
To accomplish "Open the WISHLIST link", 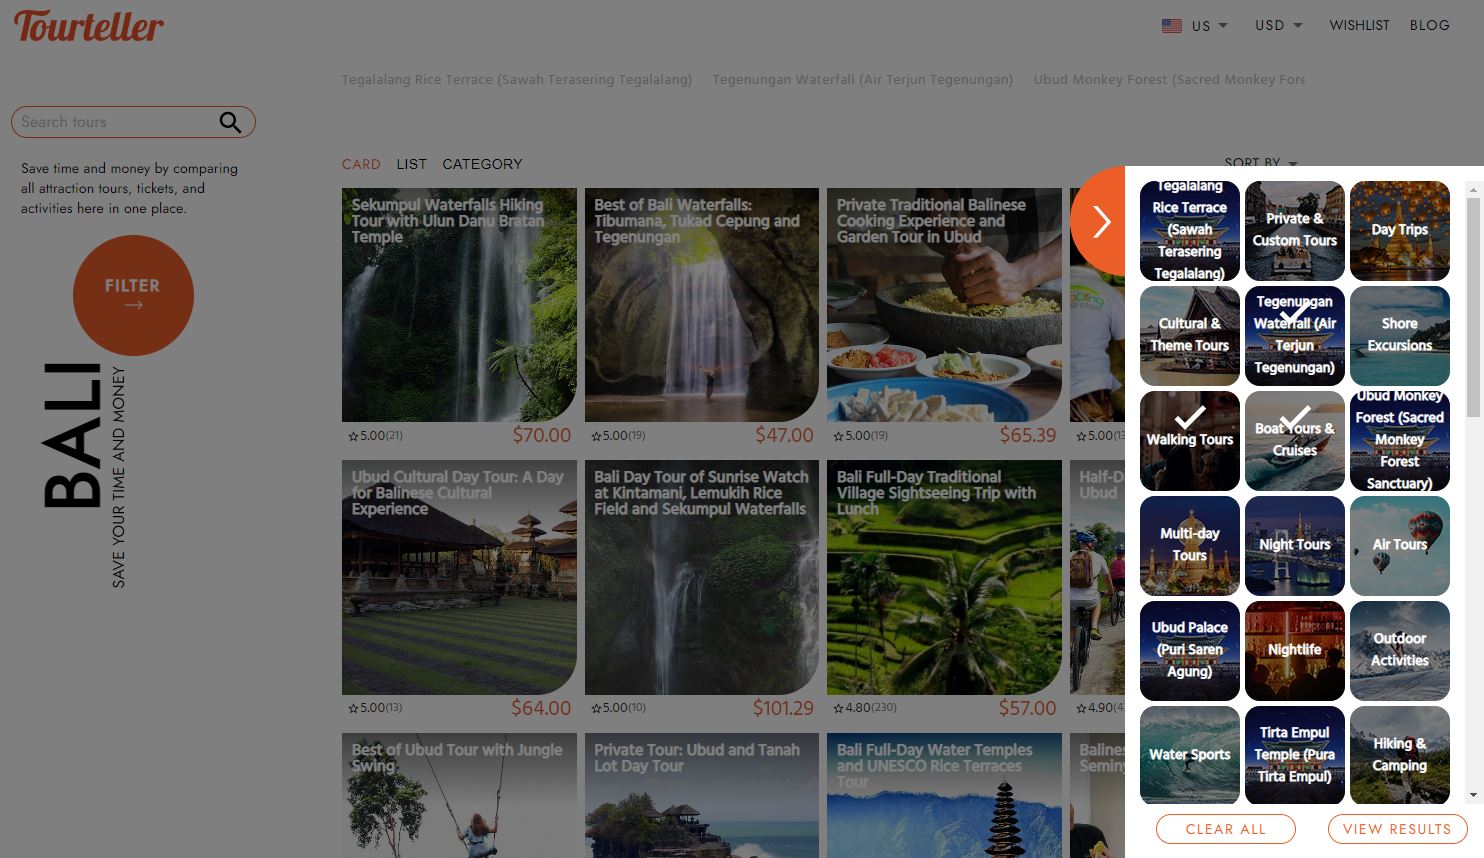I will pyautogui.click(x=1359, y=25).
